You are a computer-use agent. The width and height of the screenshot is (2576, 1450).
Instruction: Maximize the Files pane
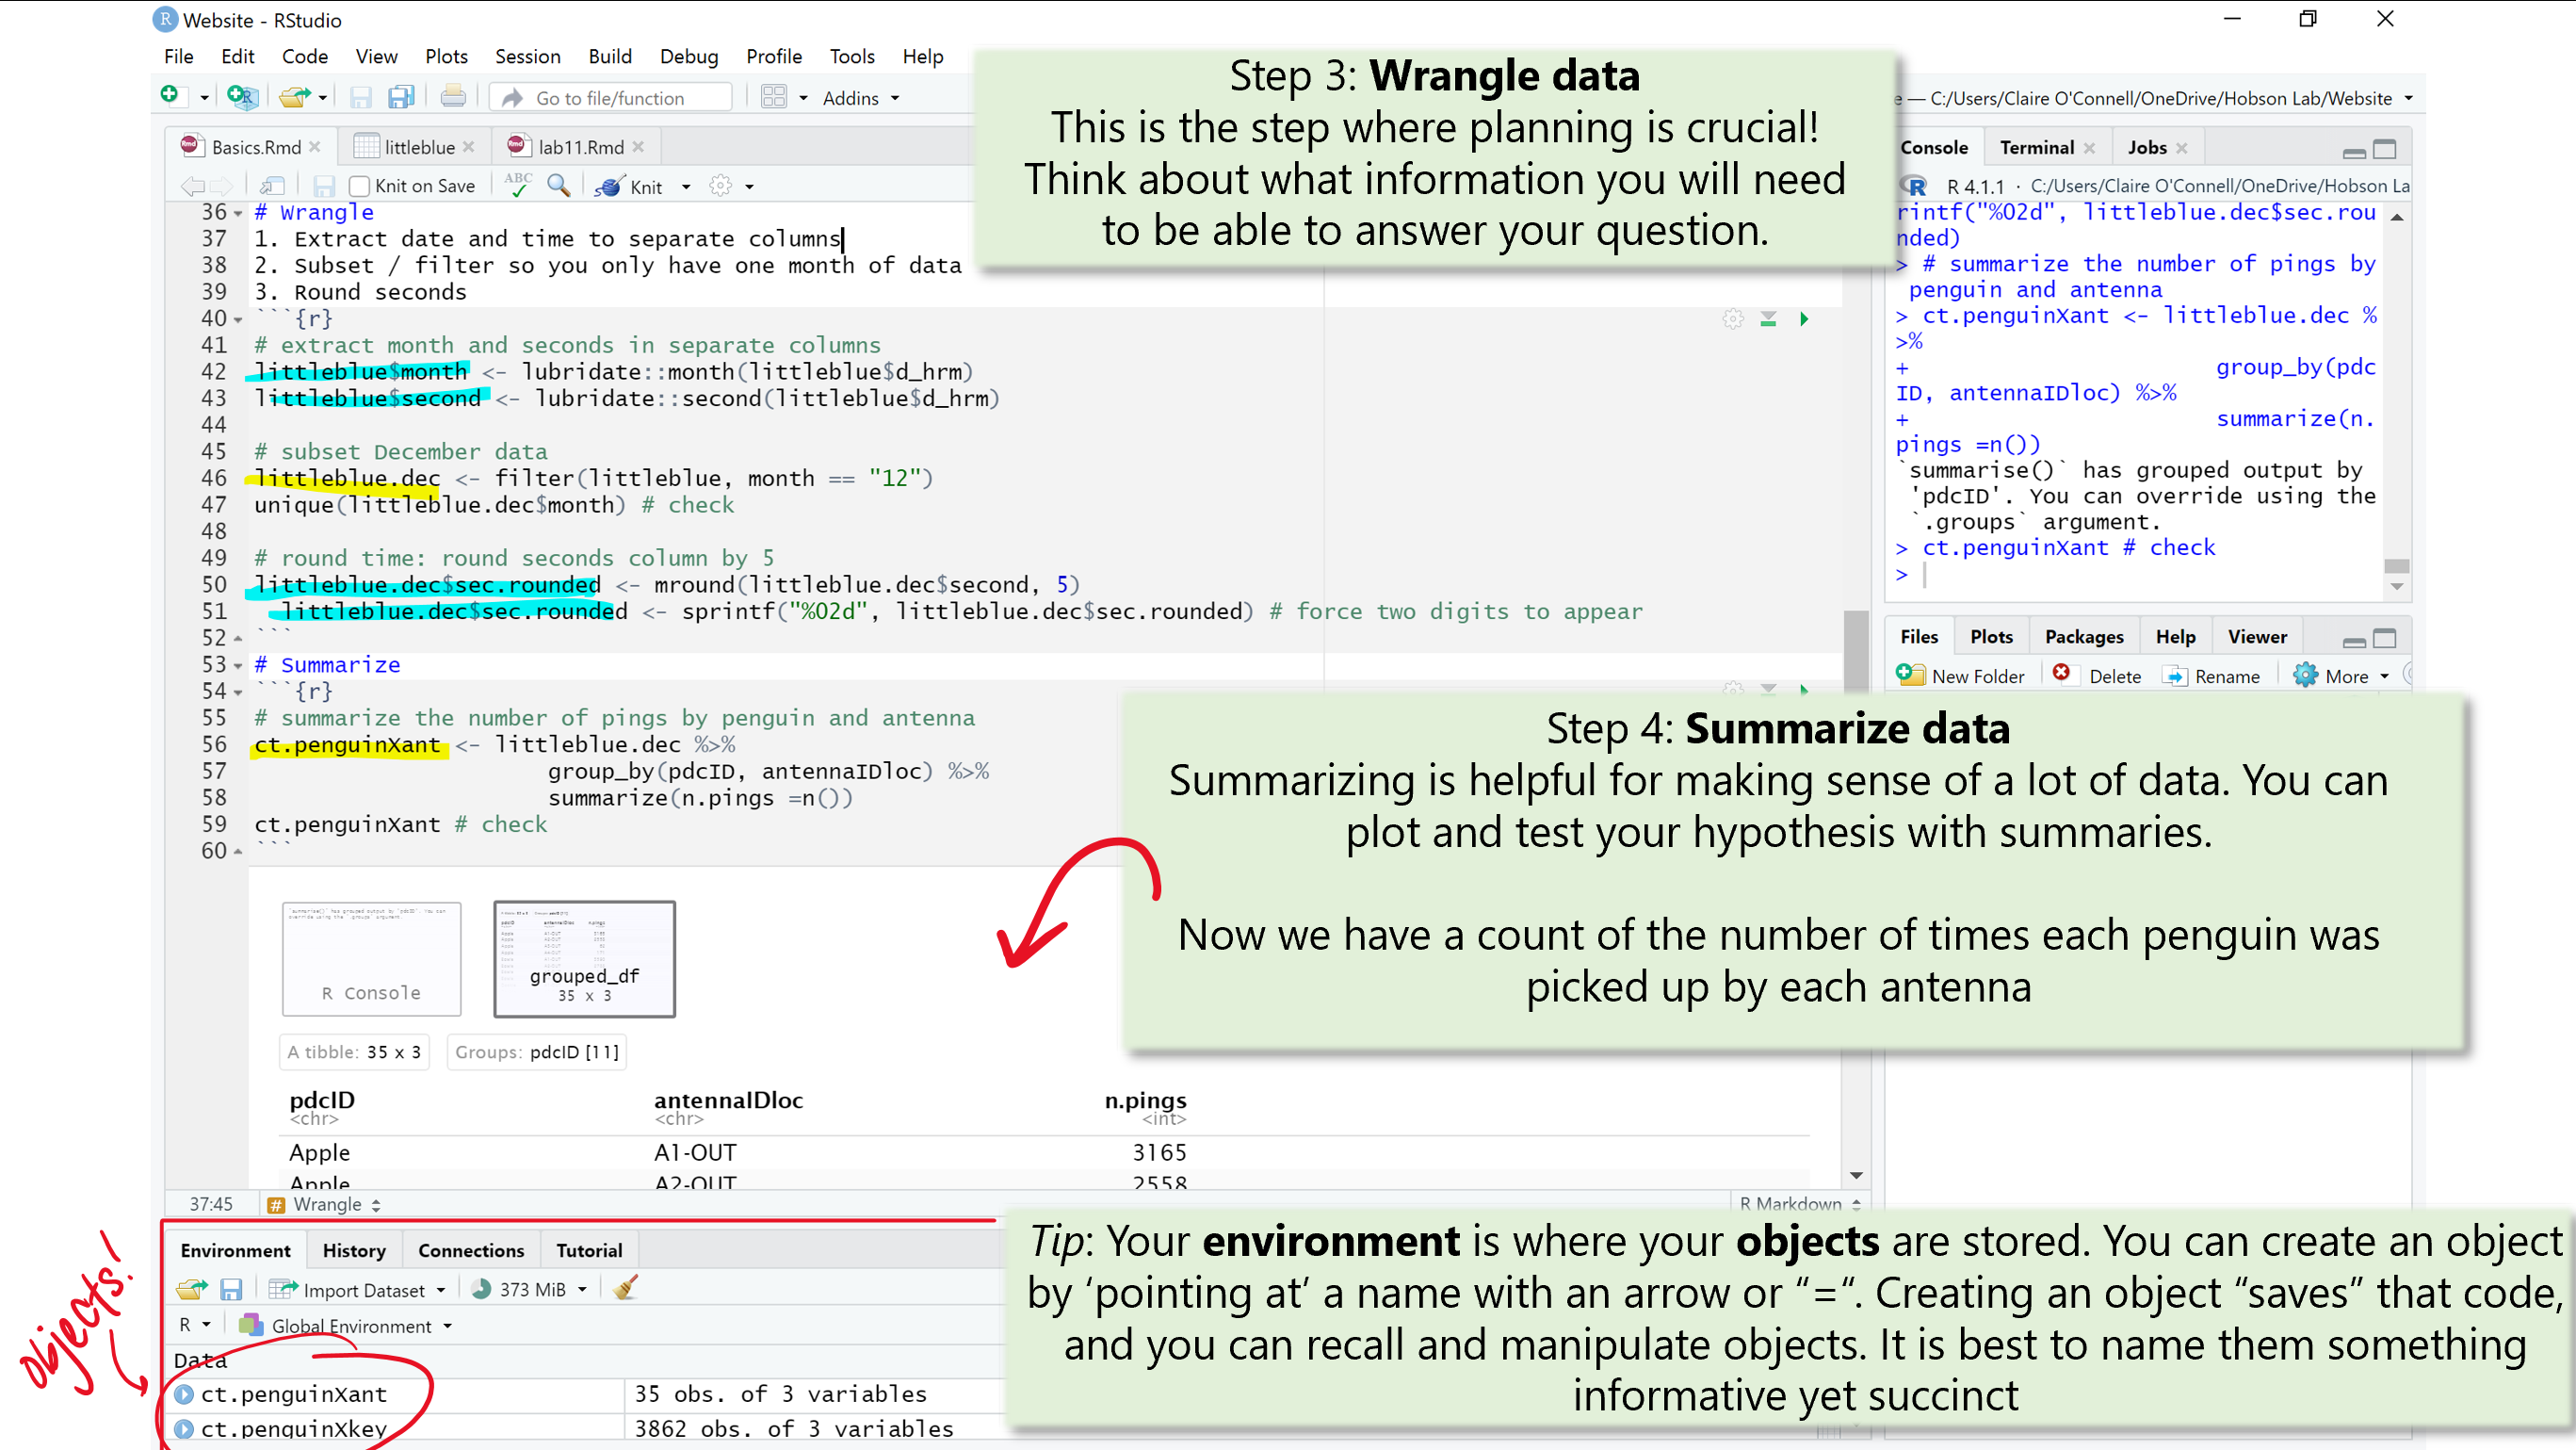pyautogui.click(x=2385, y=638)
